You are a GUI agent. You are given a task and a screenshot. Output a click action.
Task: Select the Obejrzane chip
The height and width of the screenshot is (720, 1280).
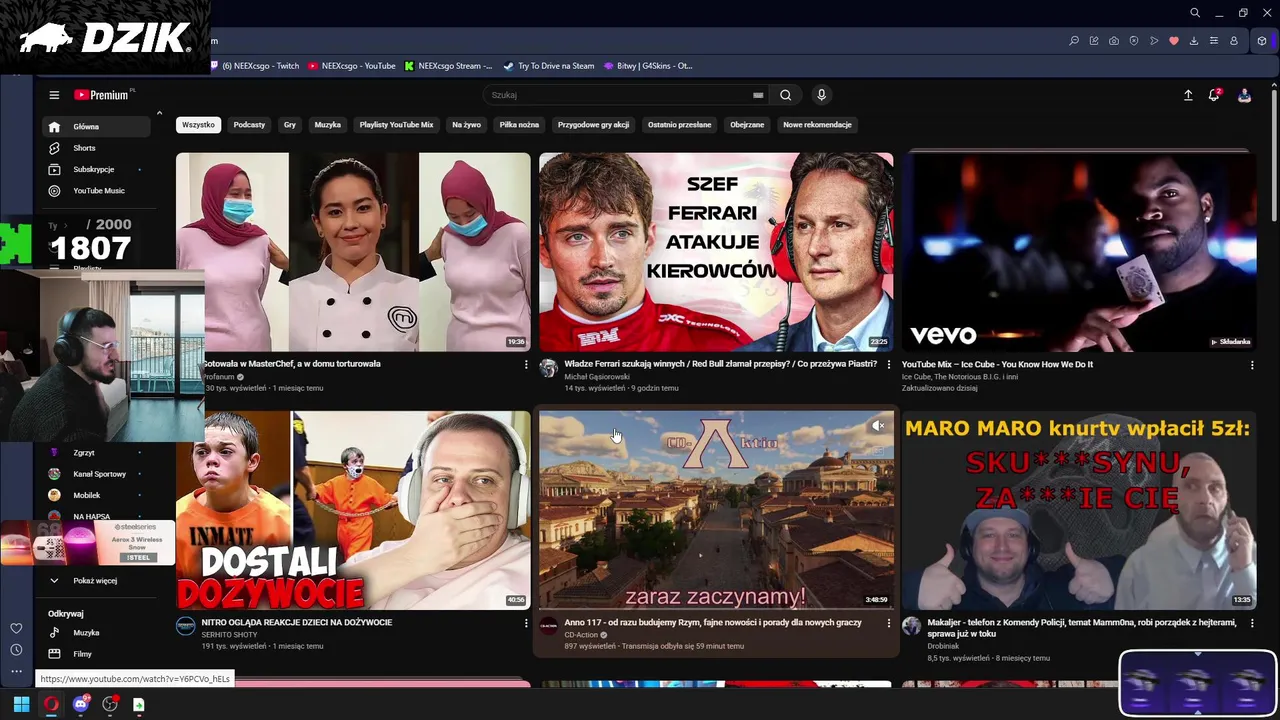[x=747, y=125]
